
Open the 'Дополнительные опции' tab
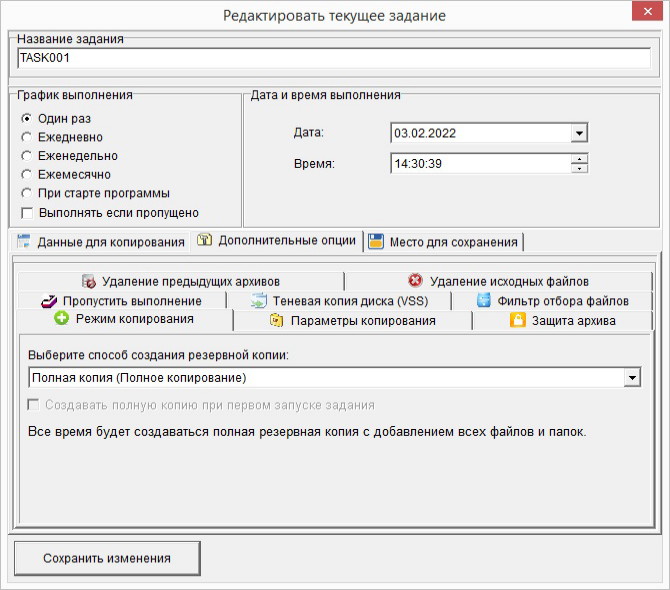(276, 241)
